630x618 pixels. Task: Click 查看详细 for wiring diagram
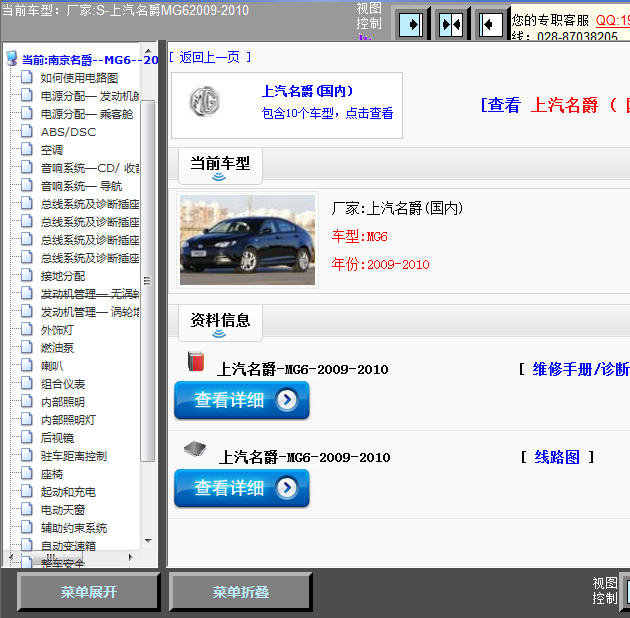tap(242, 488)
